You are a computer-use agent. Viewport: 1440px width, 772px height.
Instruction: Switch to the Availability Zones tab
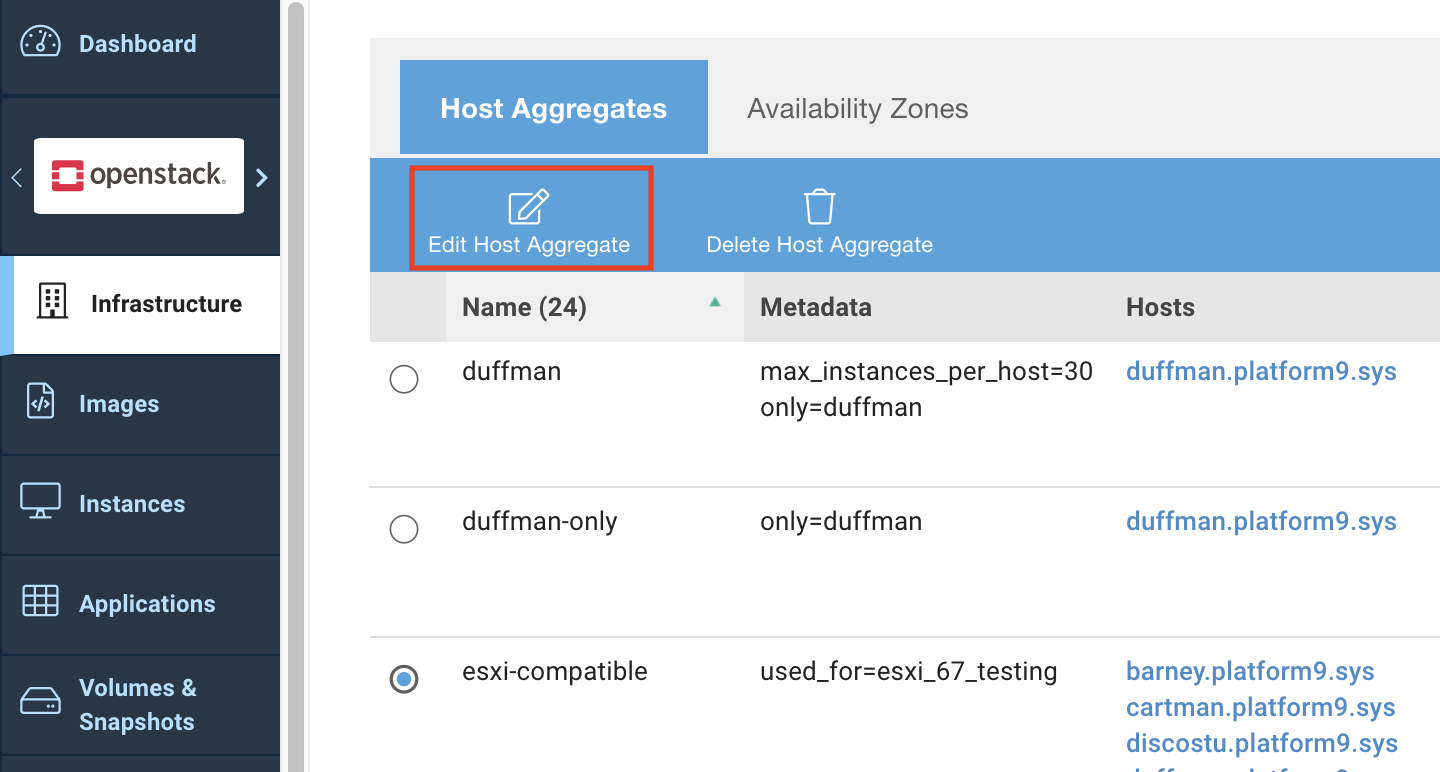857,108
